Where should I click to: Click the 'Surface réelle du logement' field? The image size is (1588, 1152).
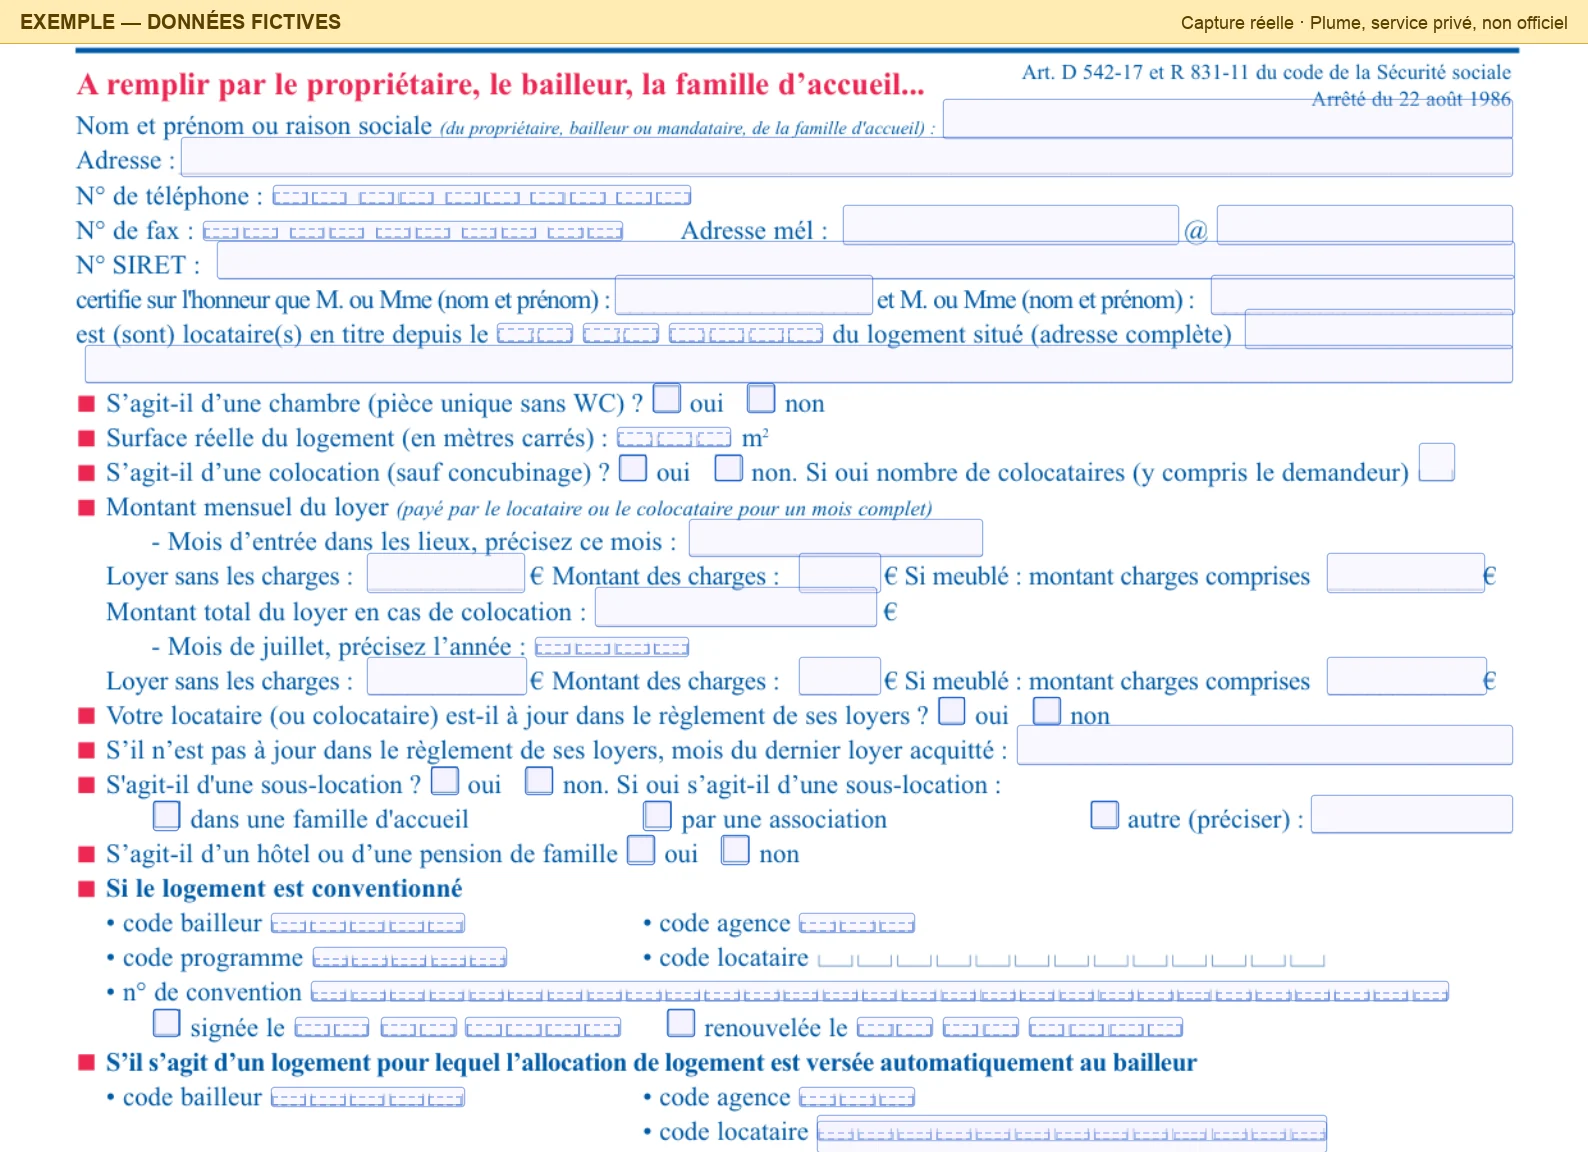pos(674,438)
